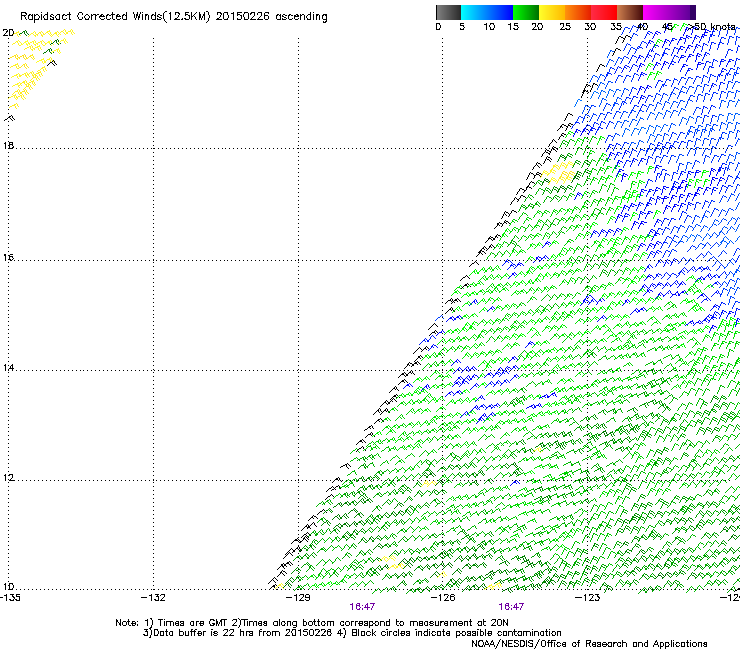Click the latitude label 18
This screenshot has height=650, width=740.
tap(8, 146)
